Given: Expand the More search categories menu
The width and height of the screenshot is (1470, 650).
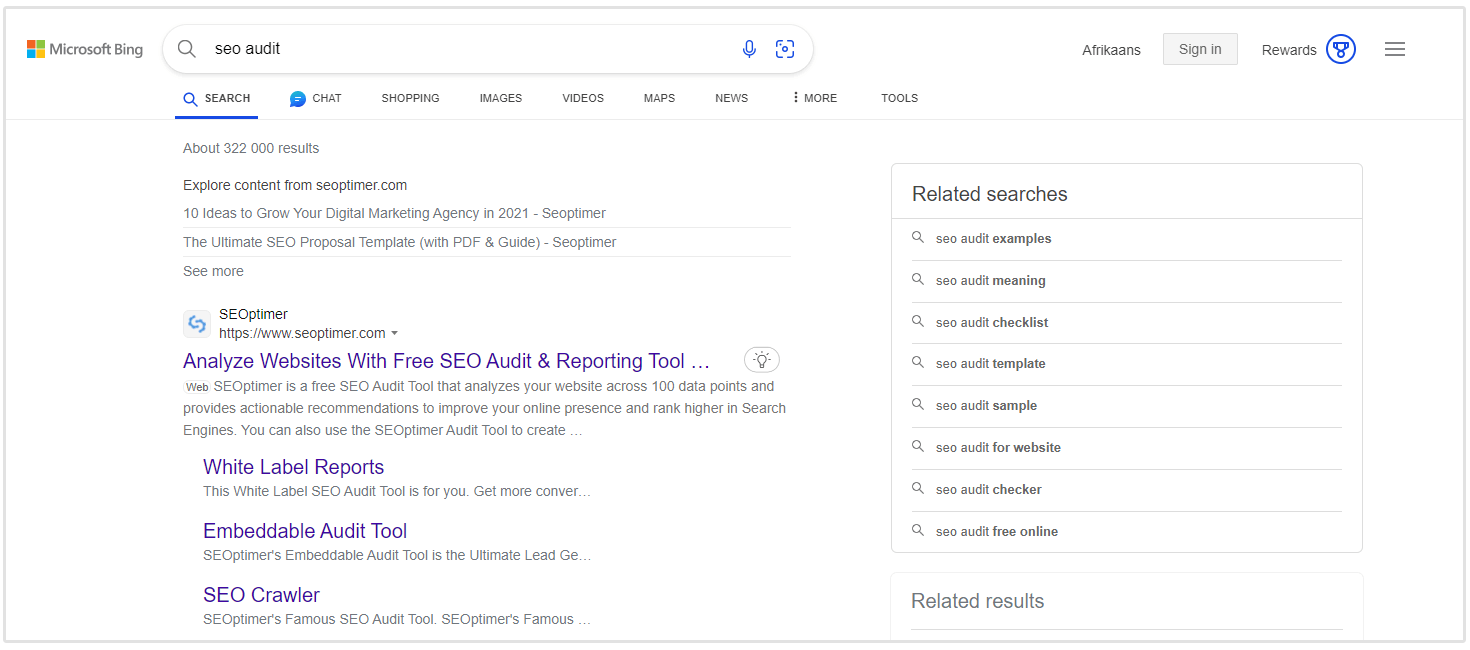Looking at the screenshot, I should pos(814,98).
